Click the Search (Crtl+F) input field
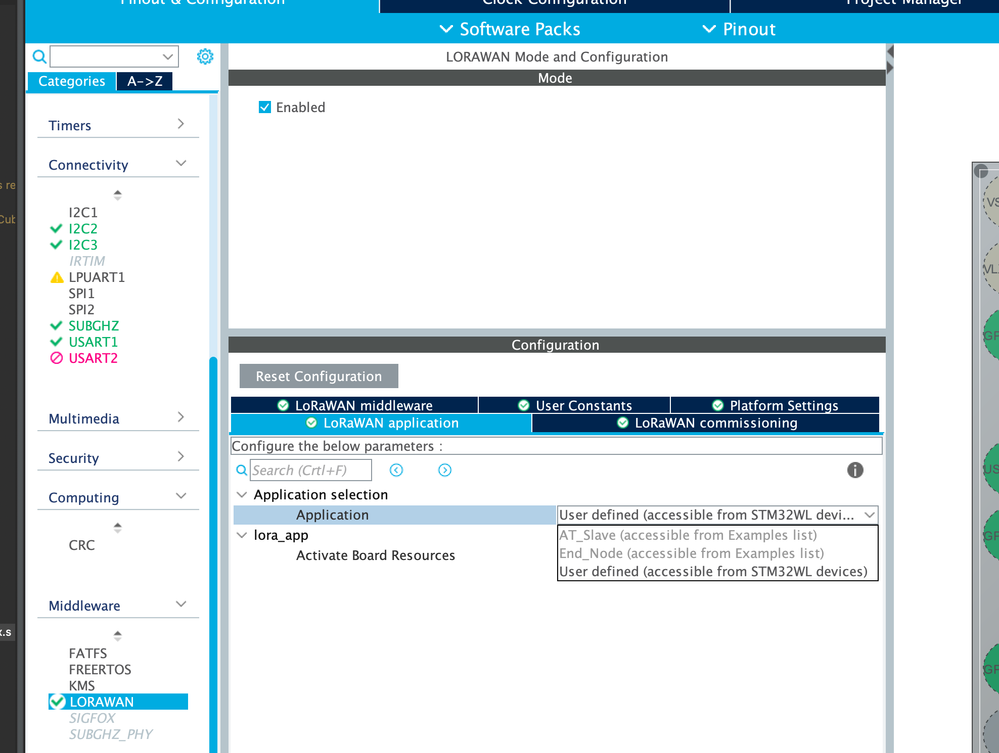 311,470
